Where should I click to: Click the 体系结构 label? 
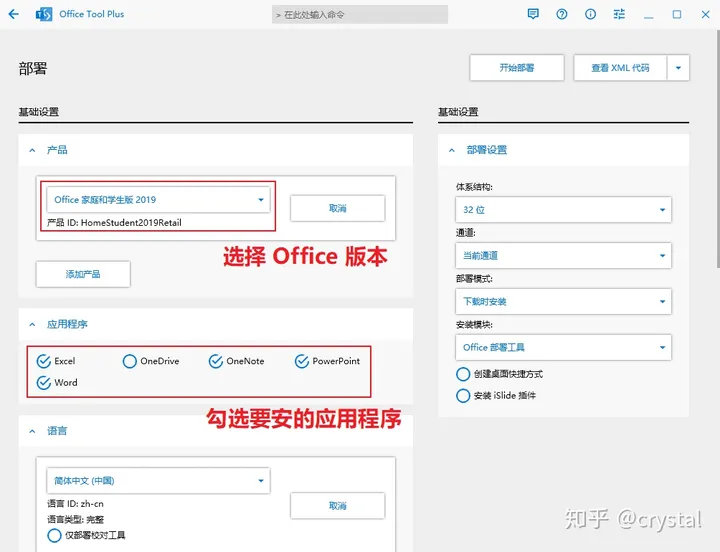(474, 187)
